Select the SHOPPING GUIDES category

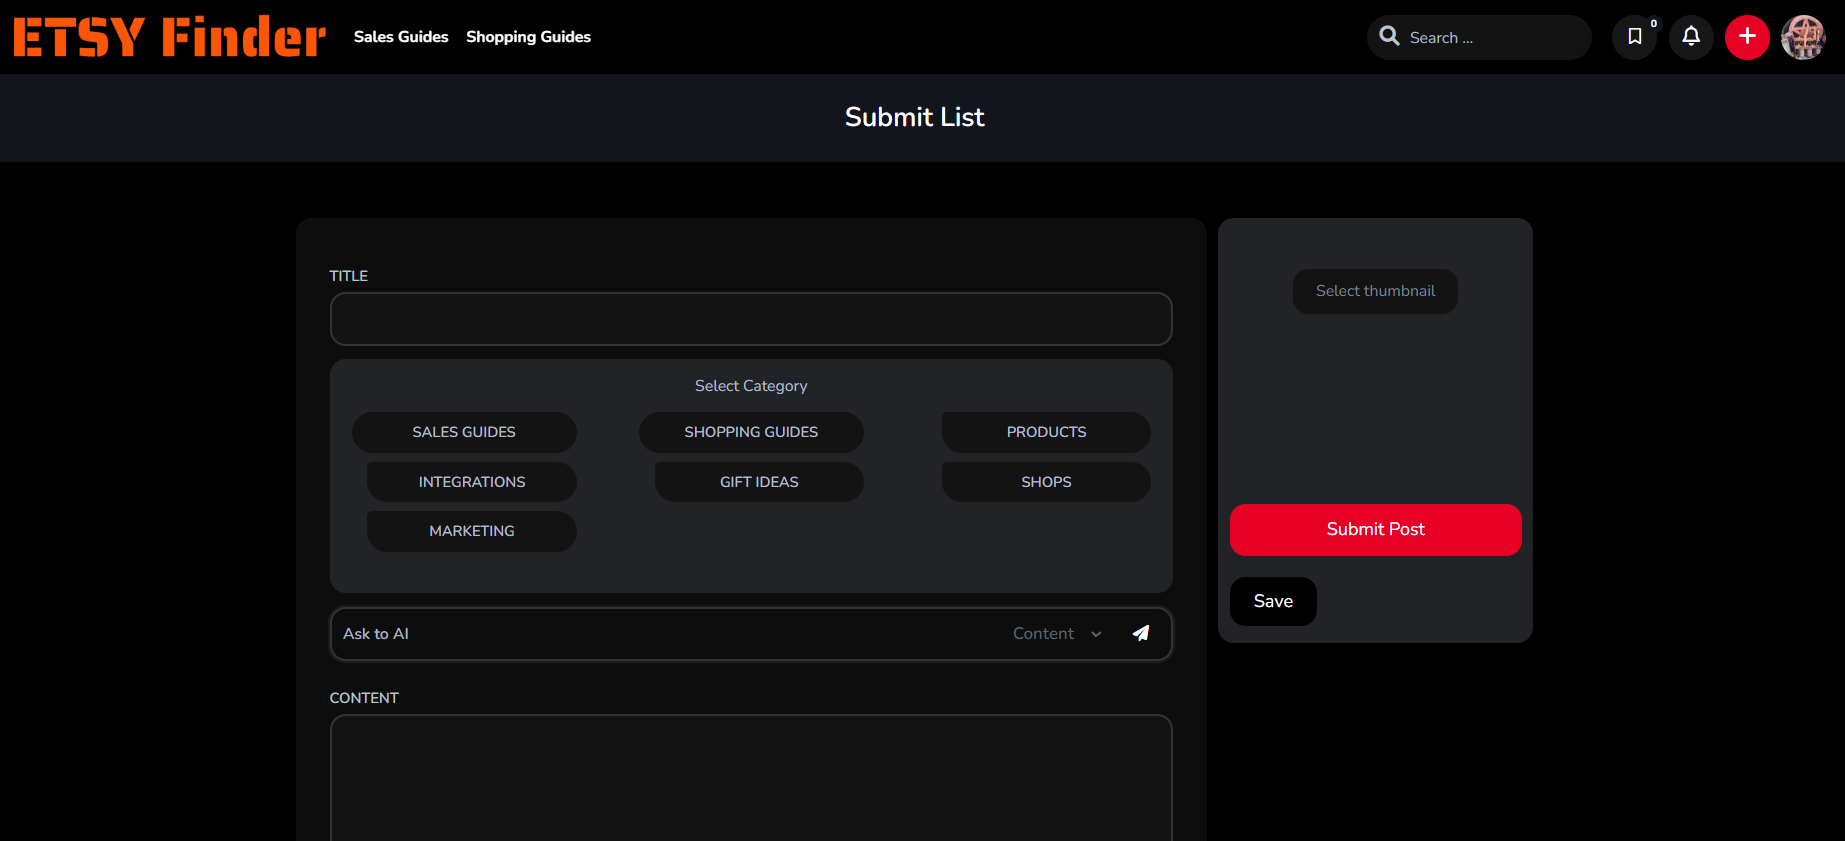point(751,432)
